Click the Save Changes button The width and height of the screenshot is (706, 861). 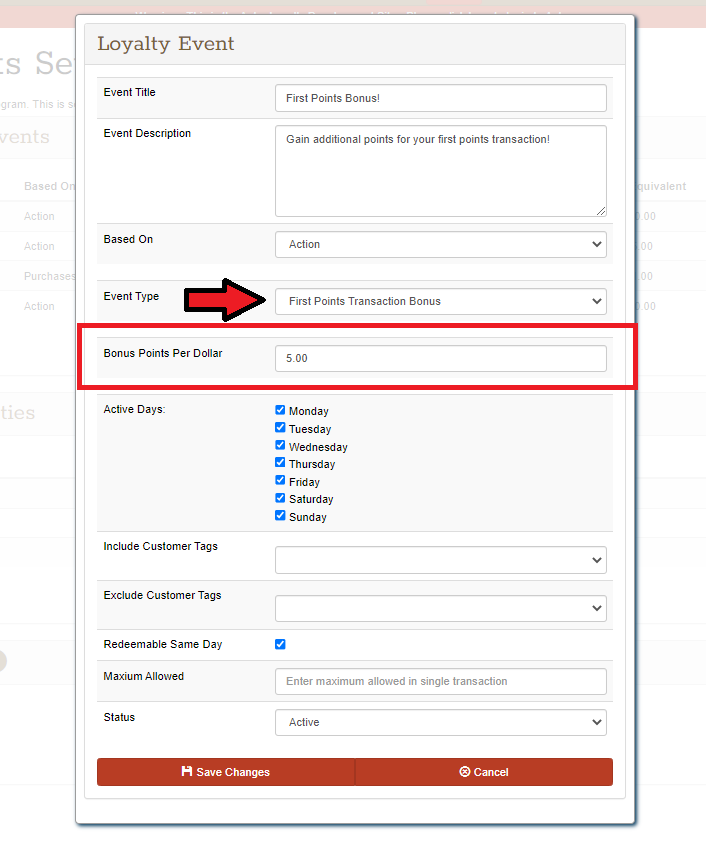[x=226, y=772]
